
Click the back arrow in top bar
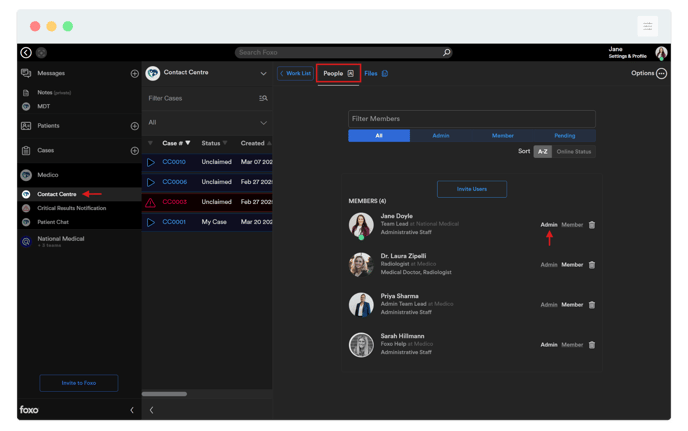(26, 53)
